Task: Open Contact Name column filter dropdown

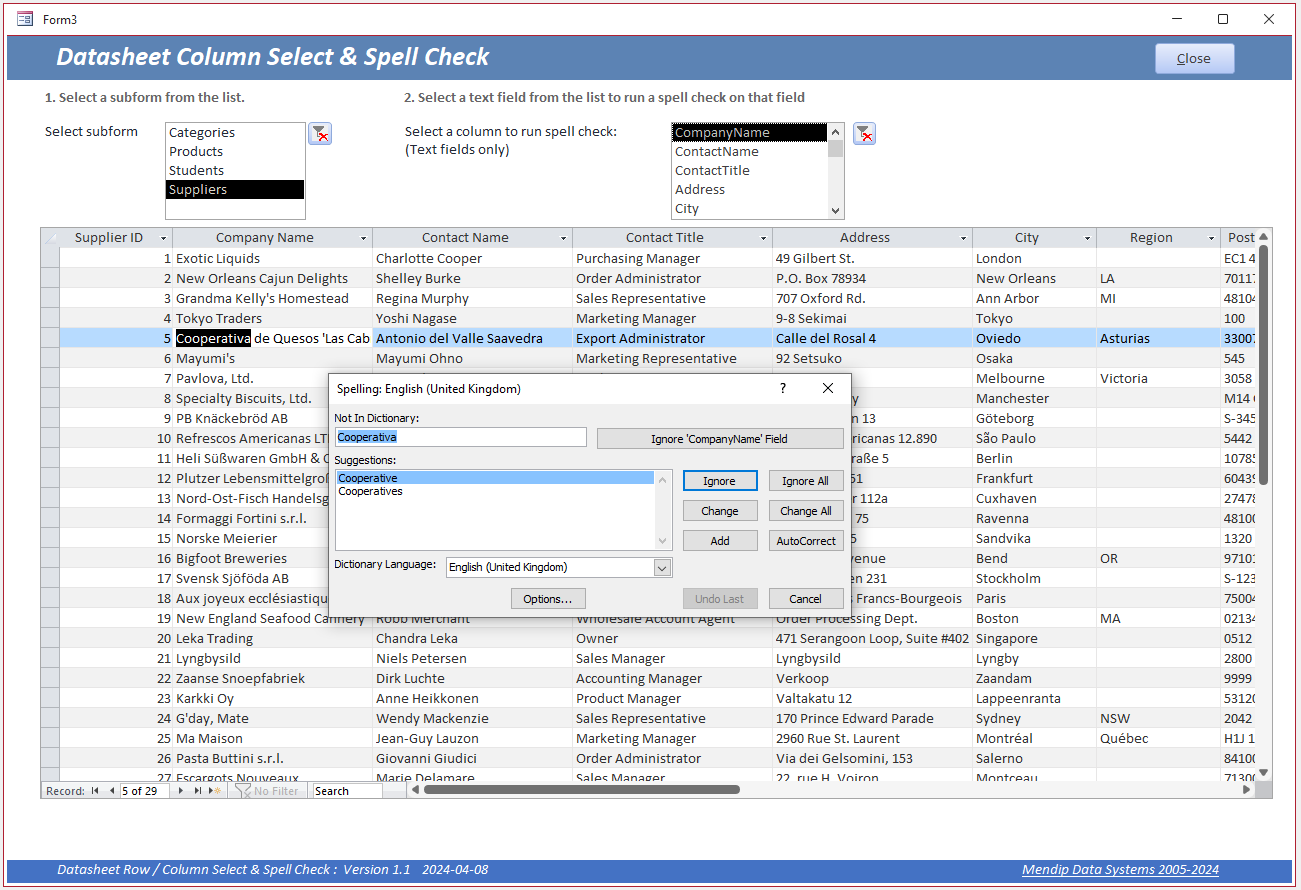Action: pos(564,238)
